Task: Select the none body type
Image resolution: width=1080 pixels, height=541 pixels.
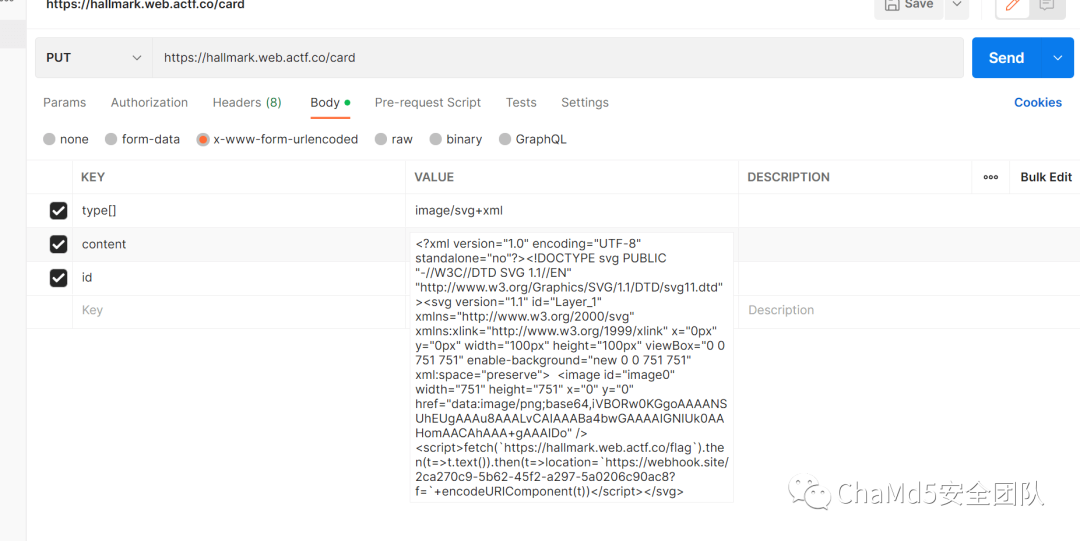Action: click(x=49, y=139)
